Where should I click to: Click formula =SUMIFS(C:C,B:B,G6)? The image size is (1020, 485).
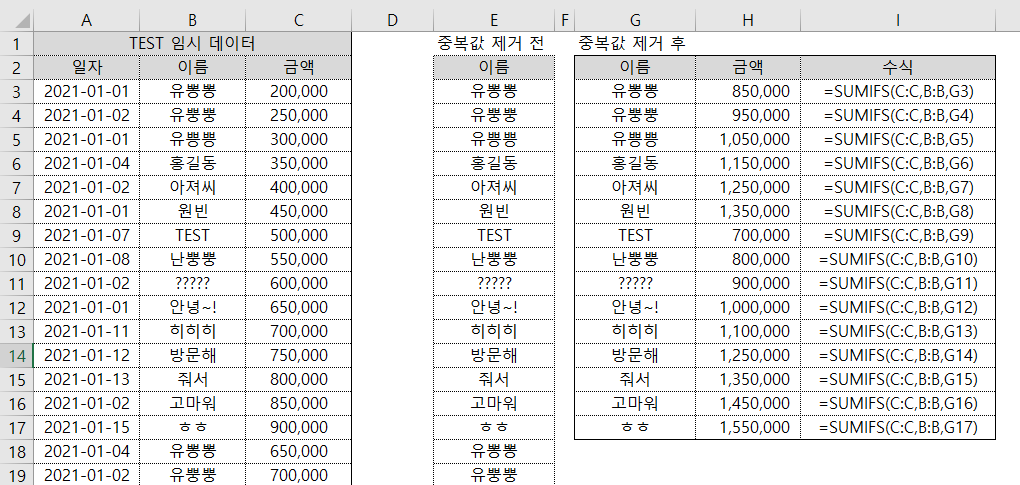click(898, 163)
